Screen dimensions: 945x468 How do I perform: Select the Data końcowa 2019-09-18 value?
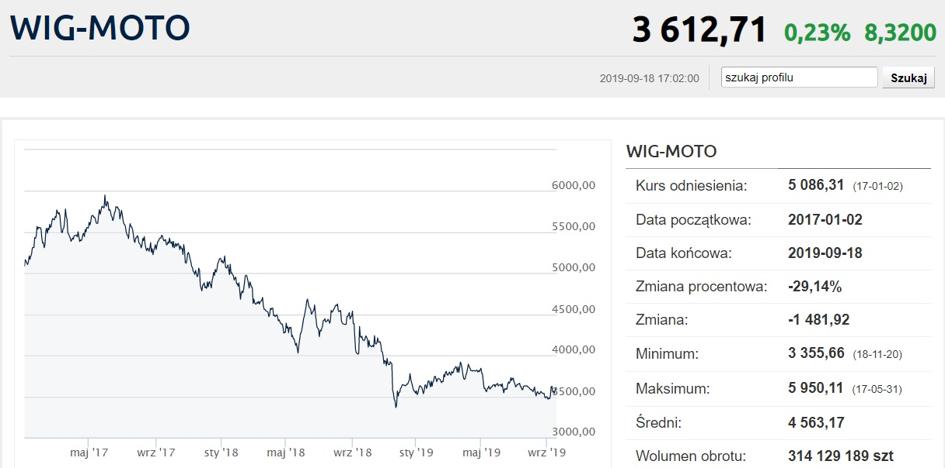pos(825,253)
